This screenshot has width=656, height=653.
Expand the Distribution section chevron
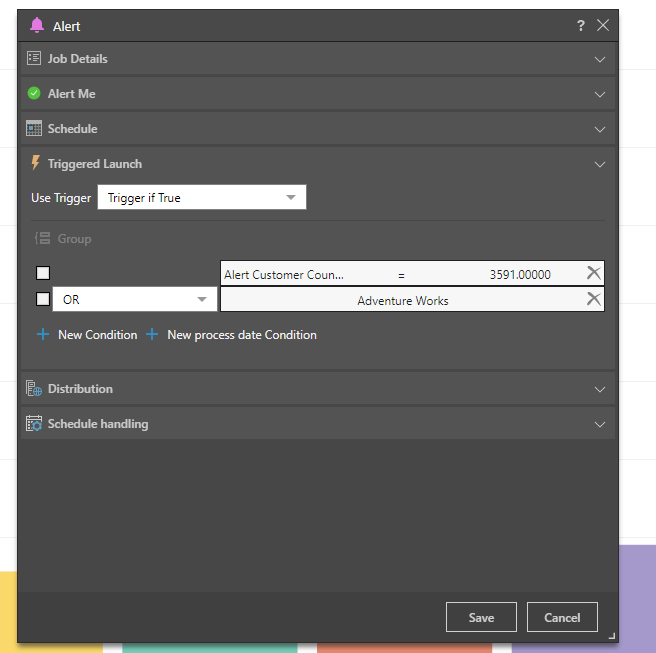[600, 389]
